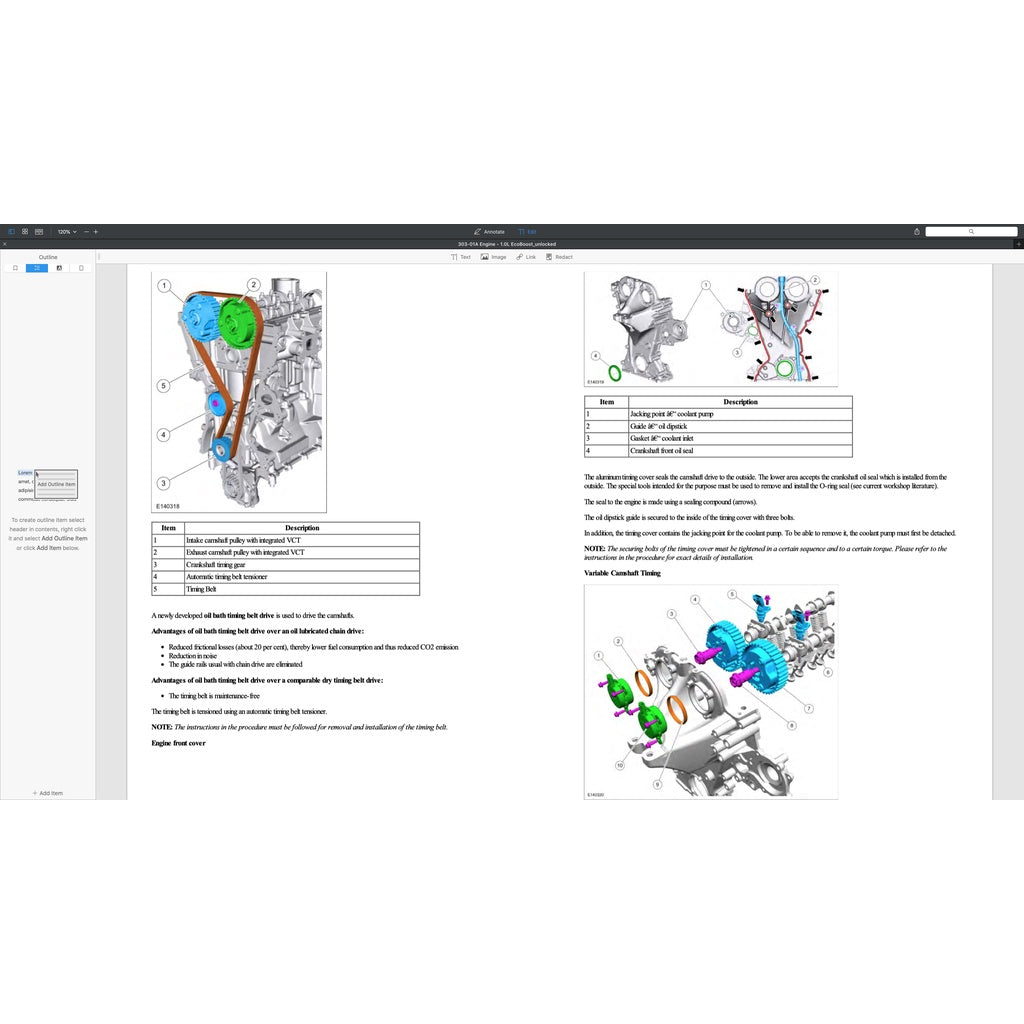The width and height of the screenshot is (1024, 1024).
Task: Increase zoom using the plus control
Action: pos(96,231)
